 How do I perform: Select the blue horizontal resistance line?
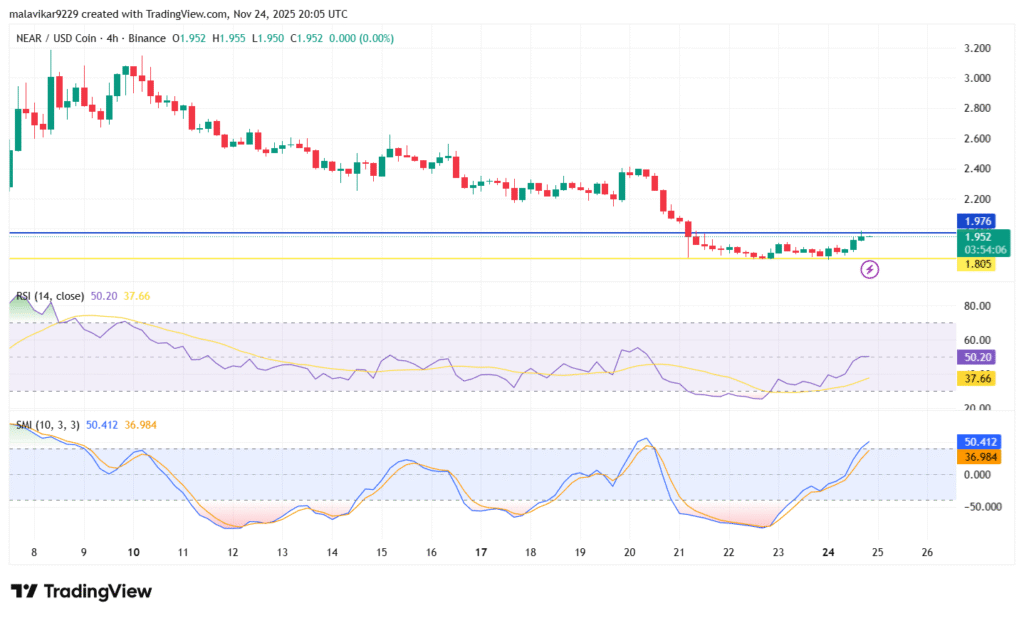click(400, 233)
